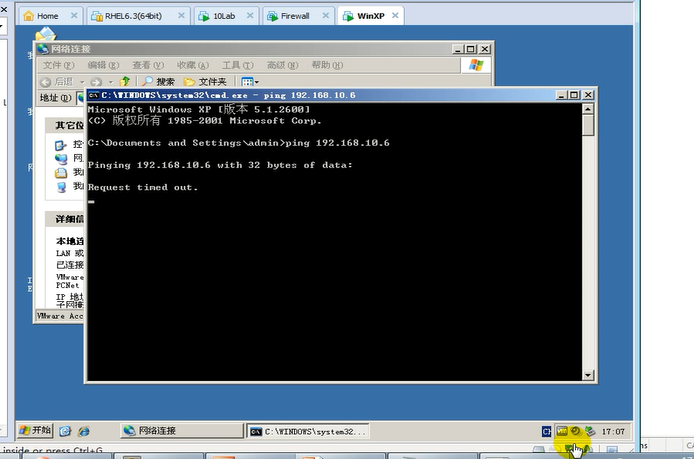
Task: Activate the C:\WINDOWS\system32 taskbar button
Action: 308,432
